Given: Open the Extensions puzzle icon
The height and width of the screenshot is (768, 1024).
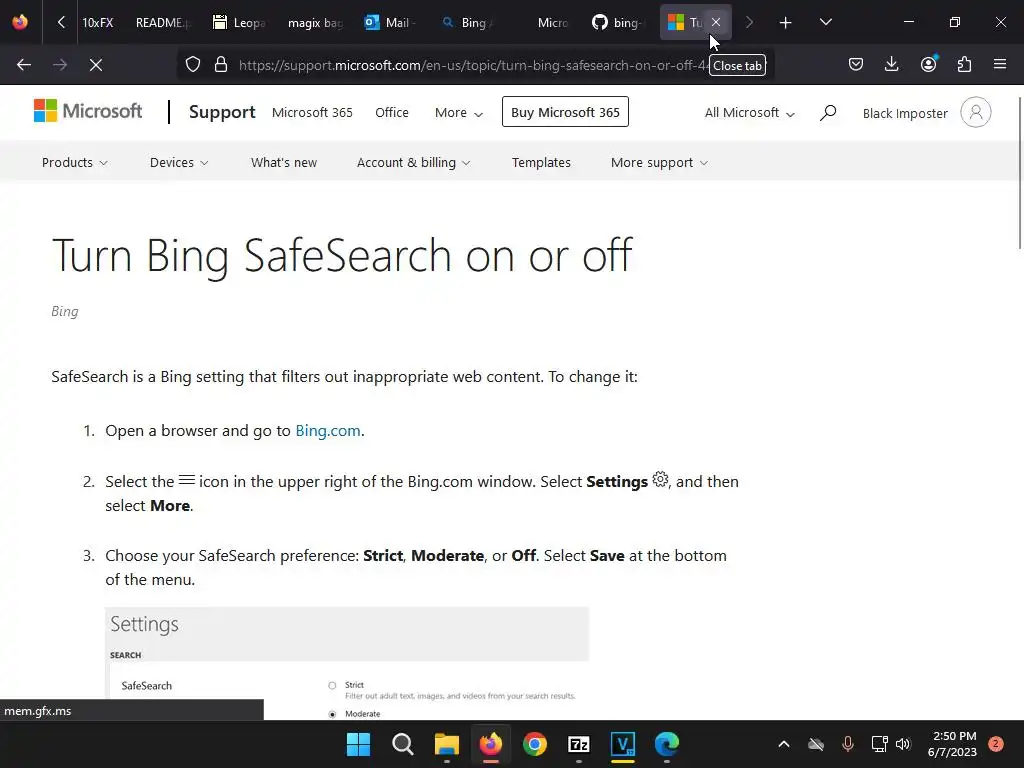Looking at the screenshot, I should tap(964, 64).
